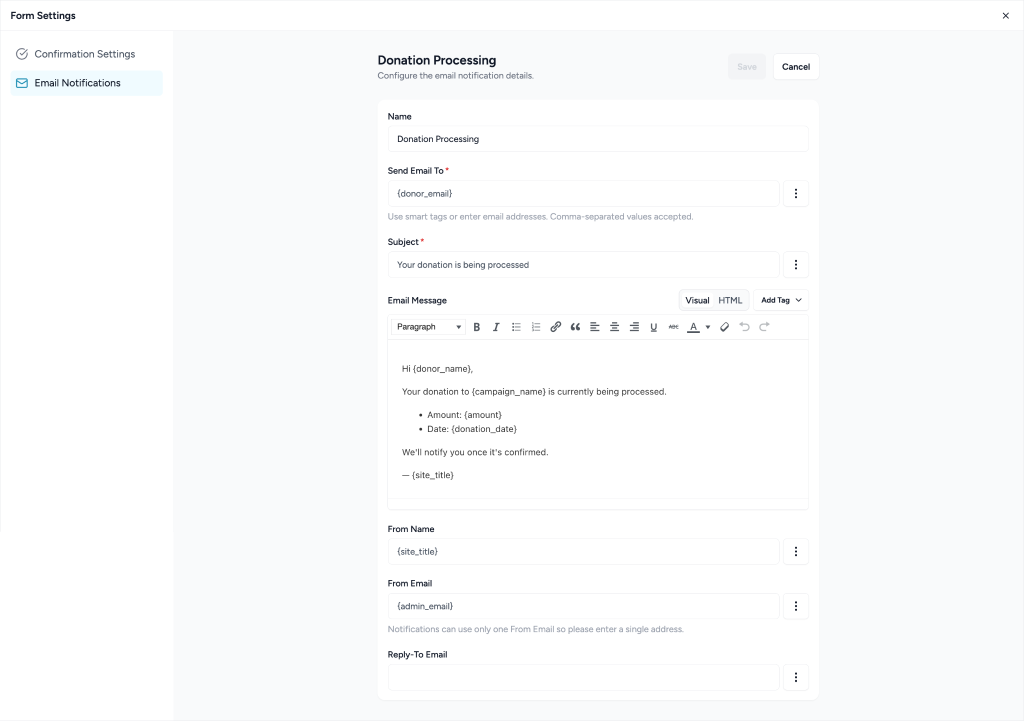Apply blockquote formatting
This screenshot has height=721, width=1024.
click(575, 327)
